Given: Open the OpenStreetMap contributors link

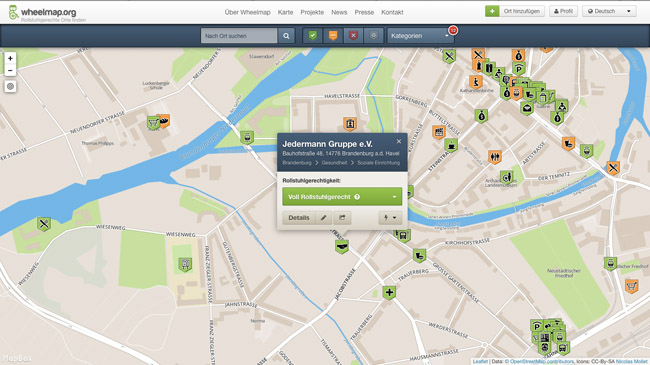Looking at the screenshot, I should tap(539, 362).
